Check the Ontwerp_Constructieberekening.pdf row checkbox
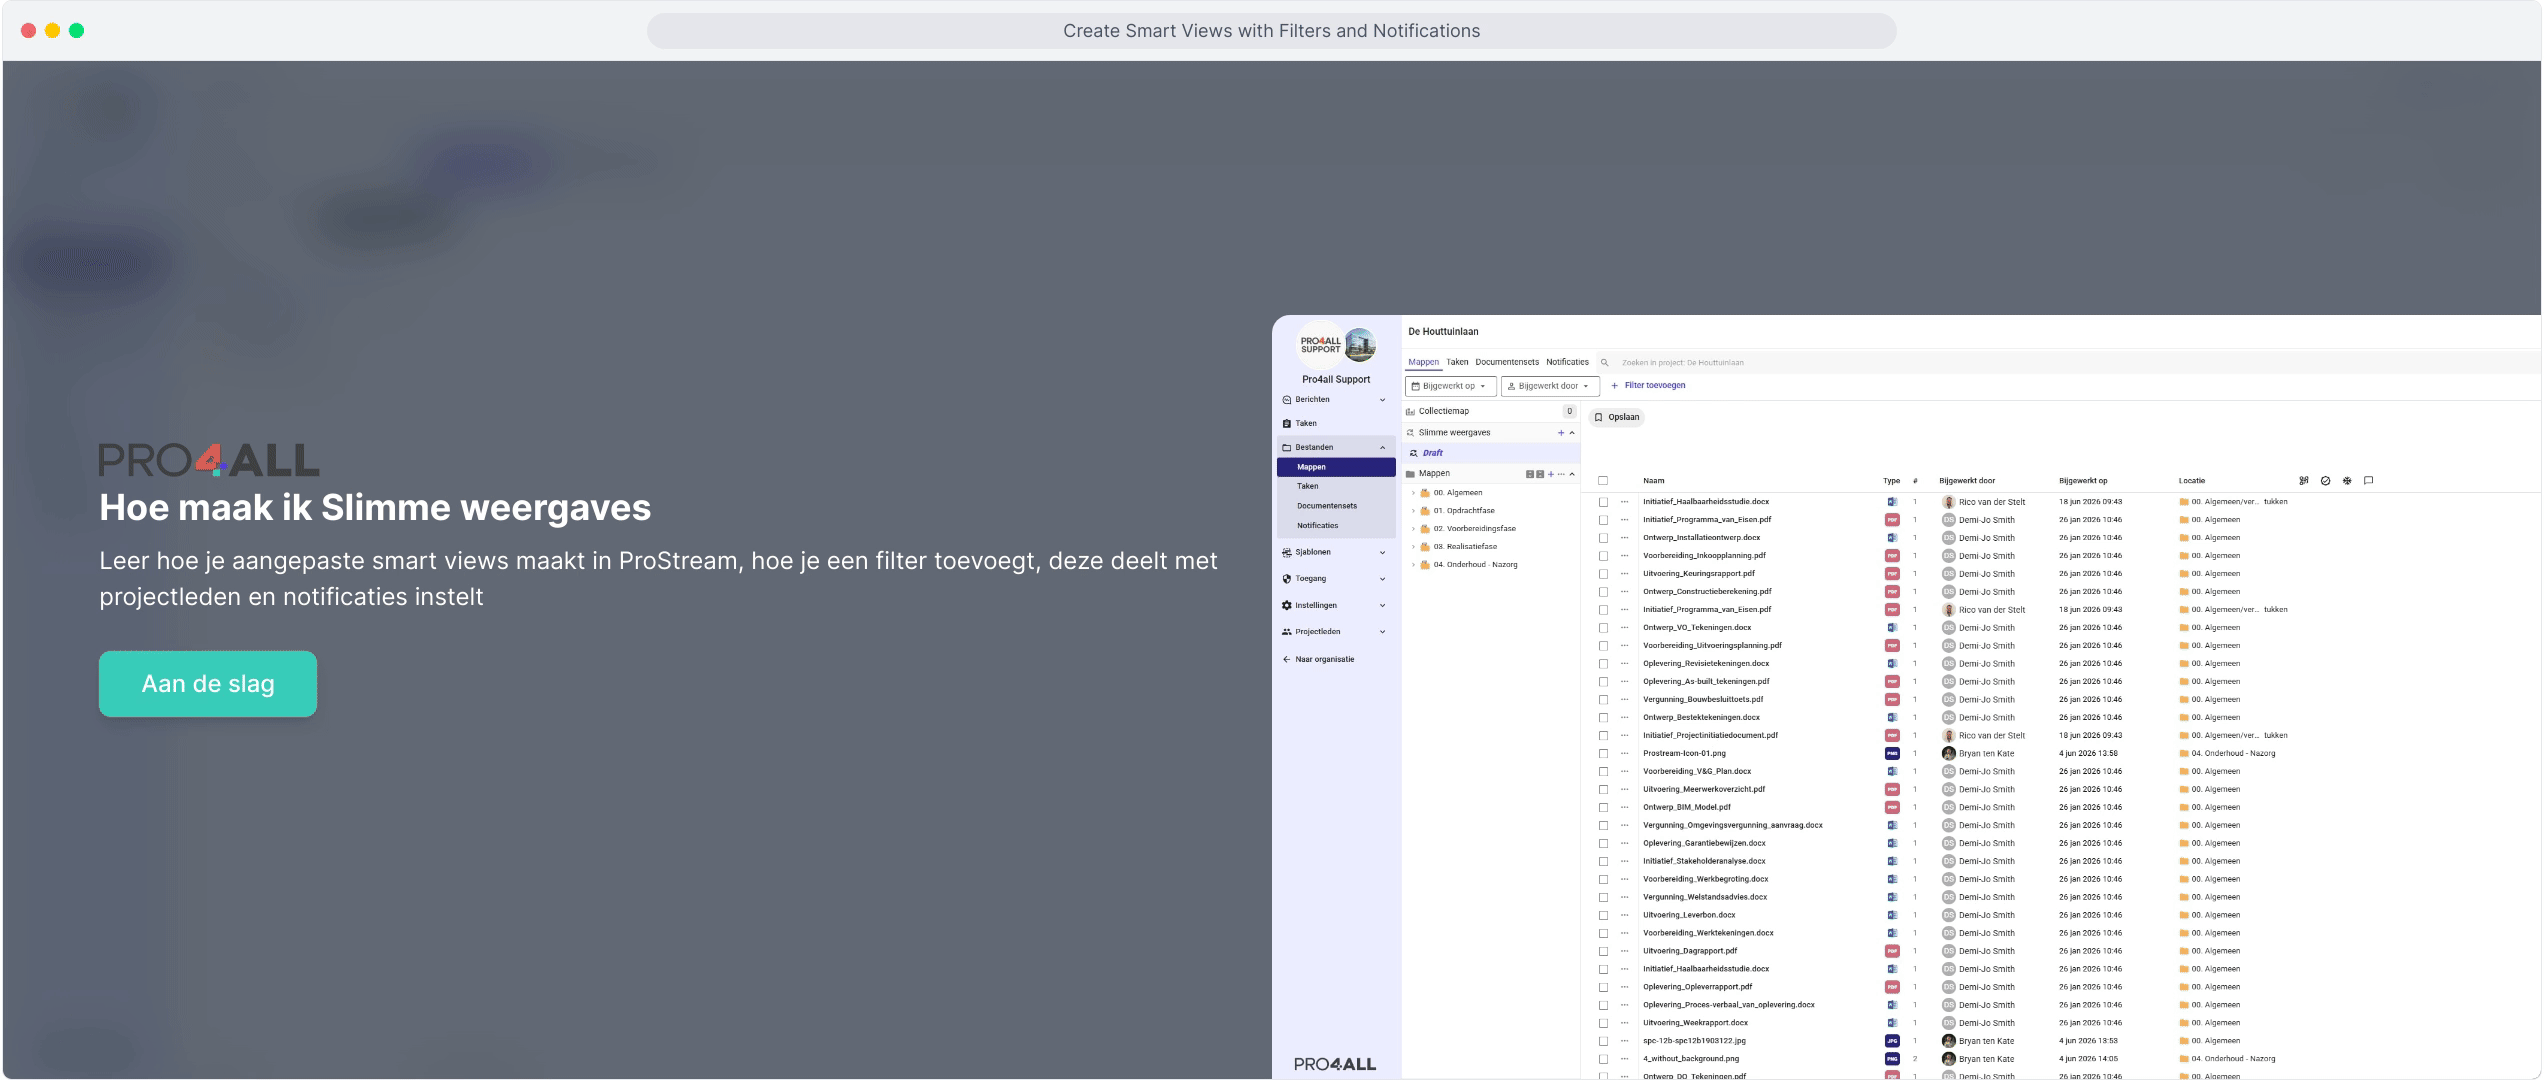Viewport: 2544px width, 1080px height. 1603,593
